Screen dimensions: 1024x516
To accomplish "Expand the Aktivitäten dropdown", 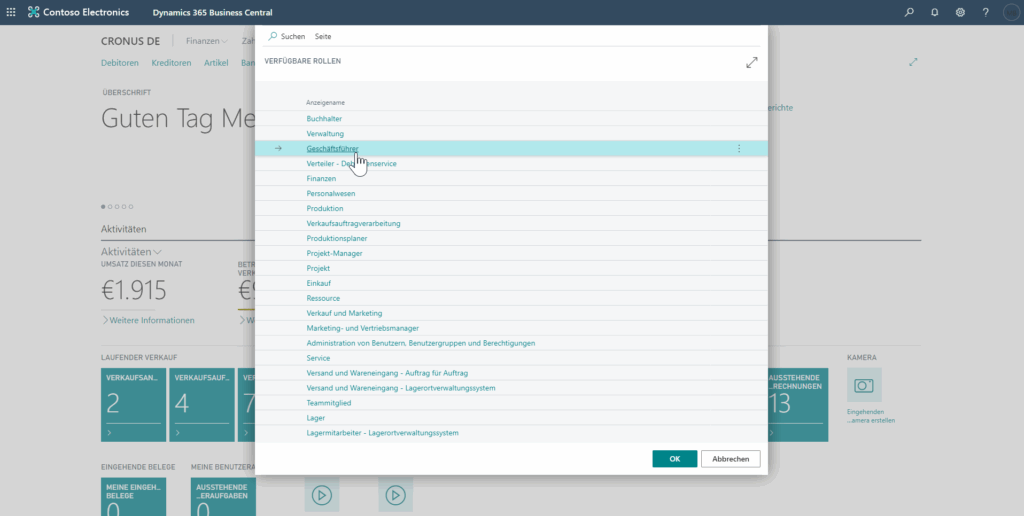I will coord(131,252).
